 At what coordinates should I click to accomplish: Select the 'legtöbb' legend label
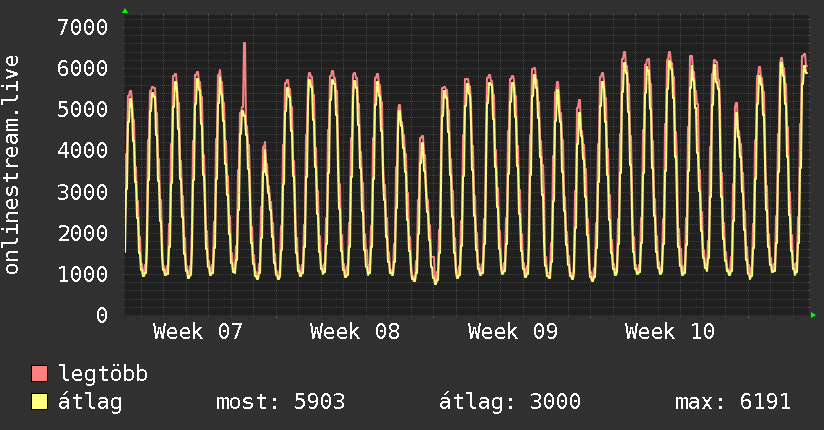[103, 374]
